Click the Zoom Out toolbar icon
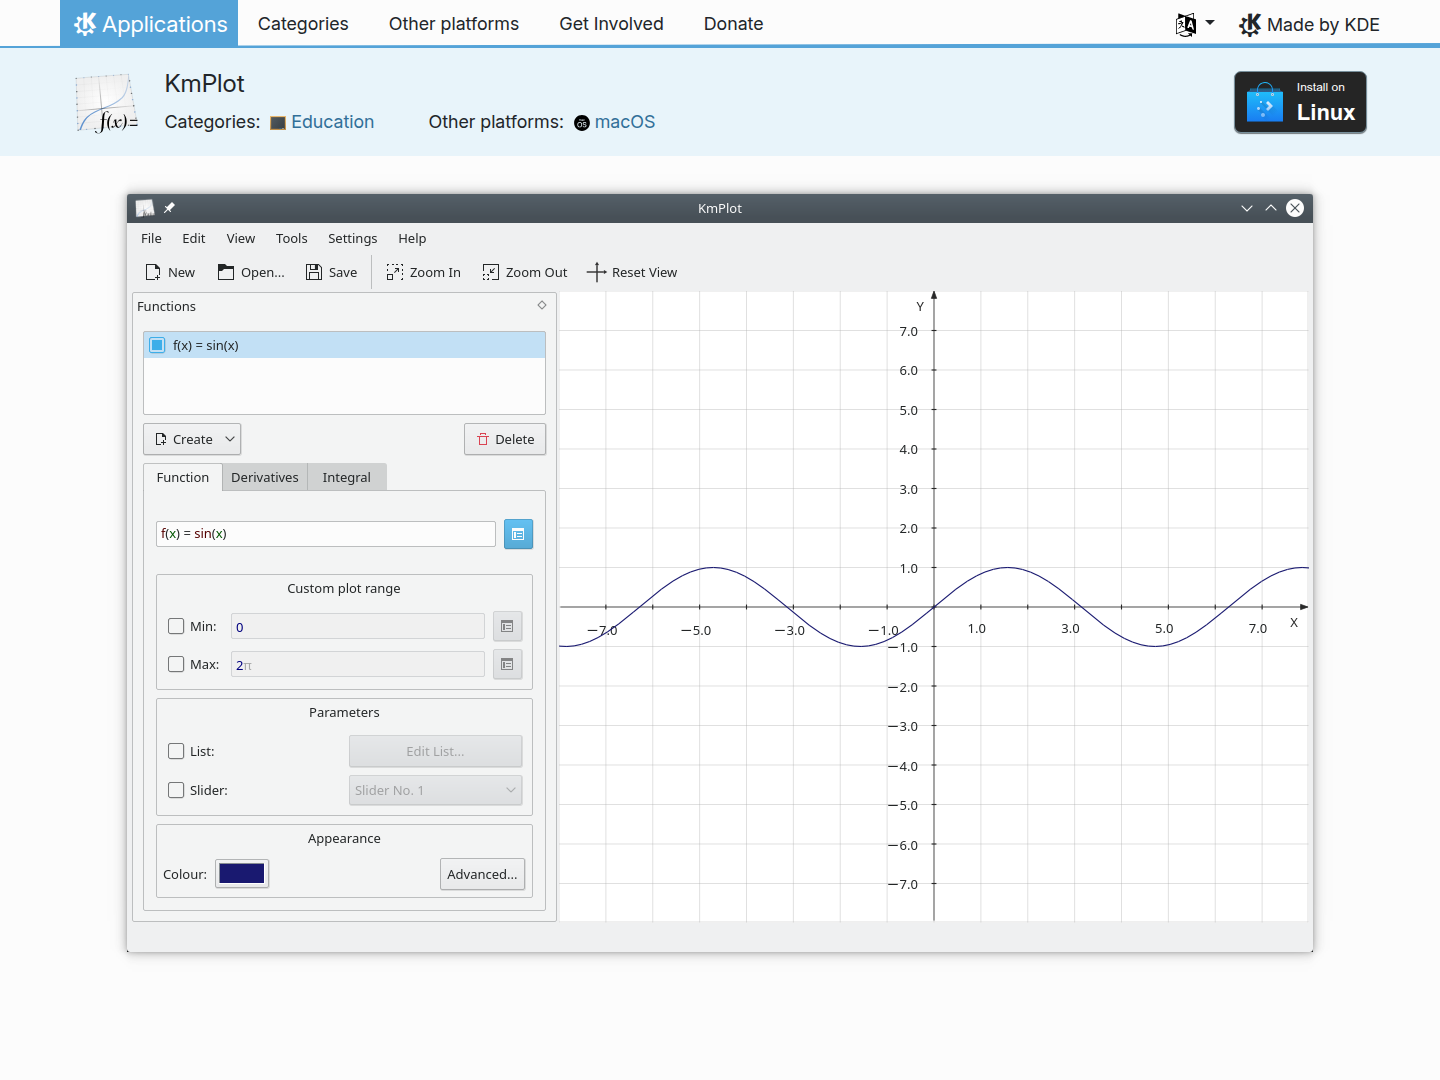Viewport: 1440px width, 1080px height. pyautogui.click(x=491, y=272)
